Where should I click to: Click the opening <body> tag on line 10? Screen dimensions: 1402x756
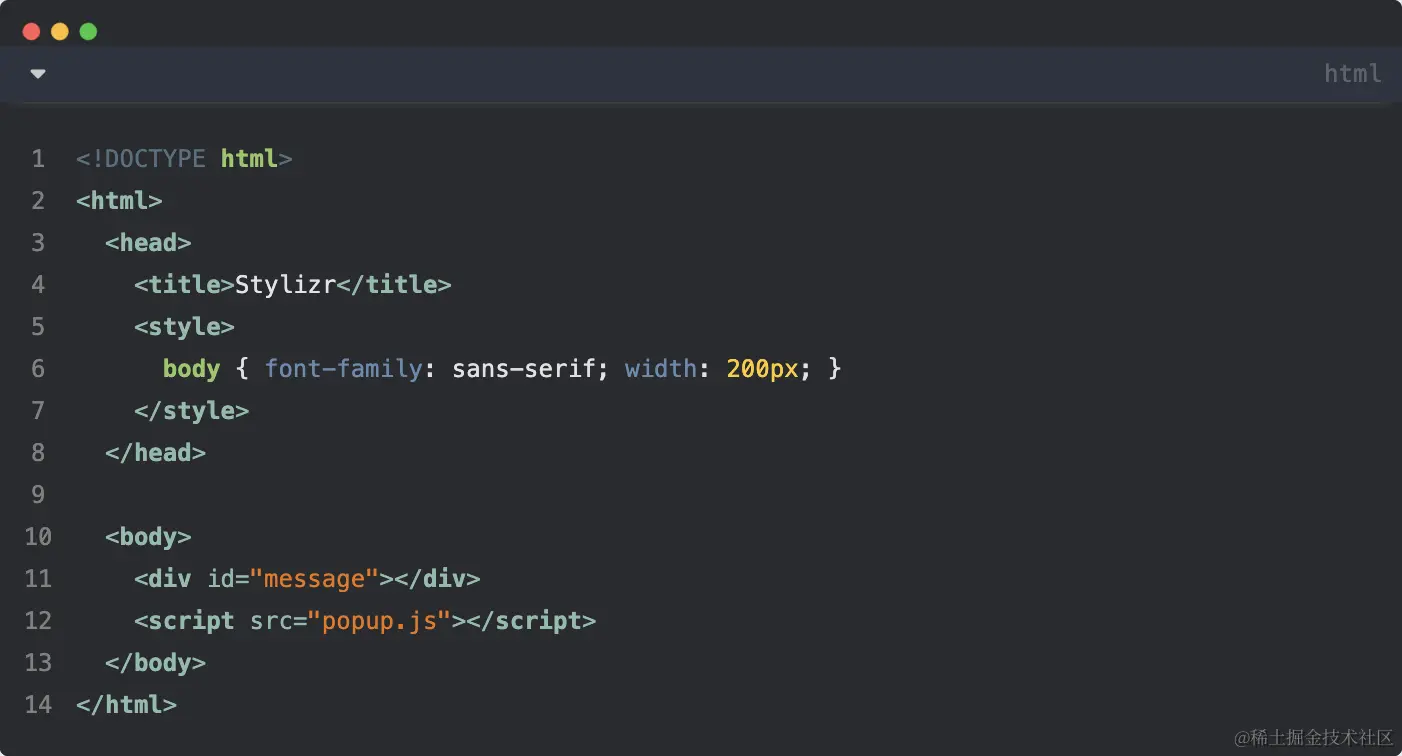click(148, 537)
